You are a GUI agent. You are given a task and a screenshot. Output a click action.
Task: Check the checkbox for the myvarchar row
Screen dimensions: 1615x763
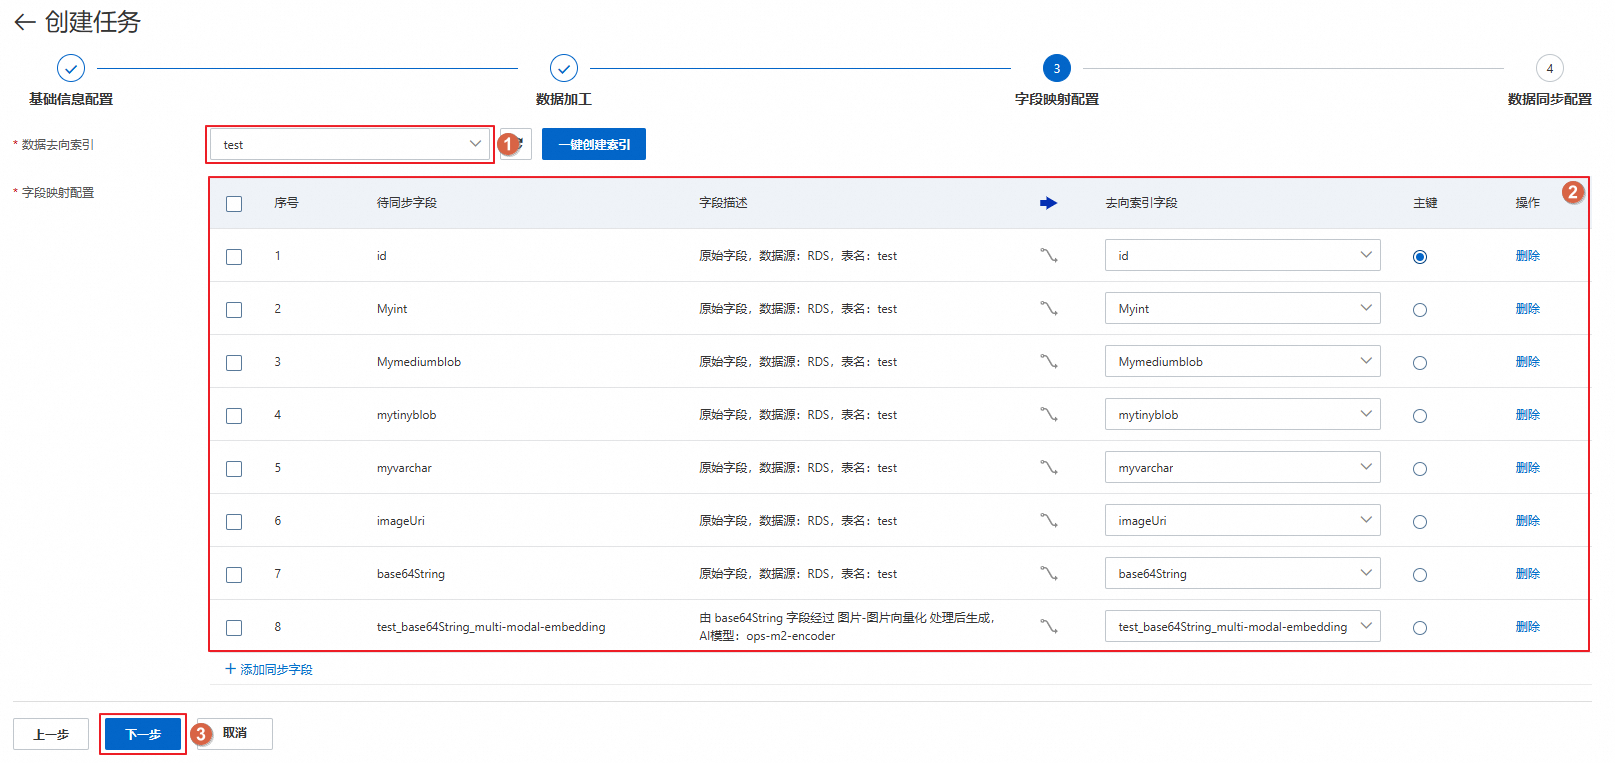click(234, 469)
